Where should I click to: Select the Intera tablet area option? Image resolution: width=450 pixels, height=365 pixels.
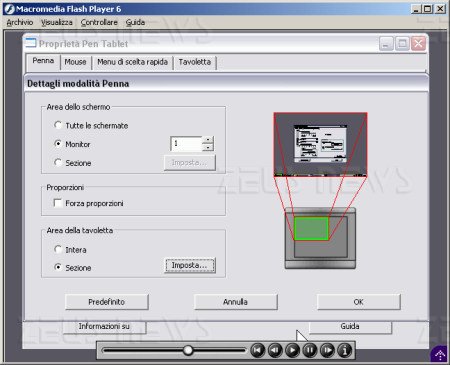[x=58, y=249]
